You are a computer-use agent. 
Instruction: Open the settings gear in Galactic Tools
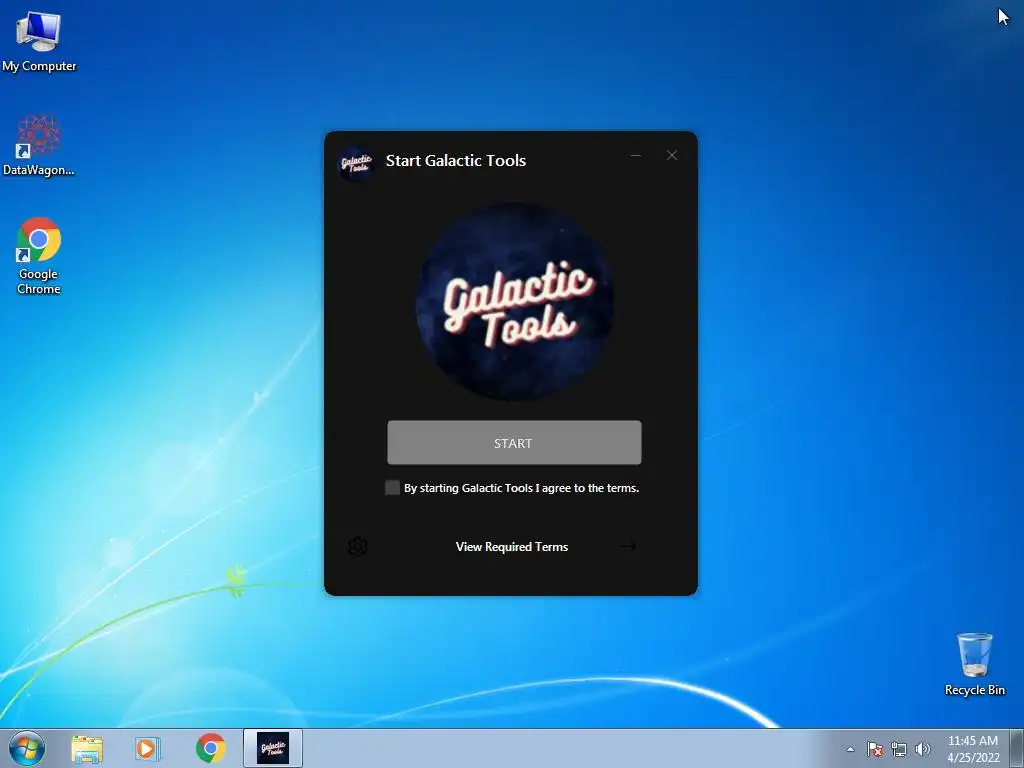click(x=357, y=546)
